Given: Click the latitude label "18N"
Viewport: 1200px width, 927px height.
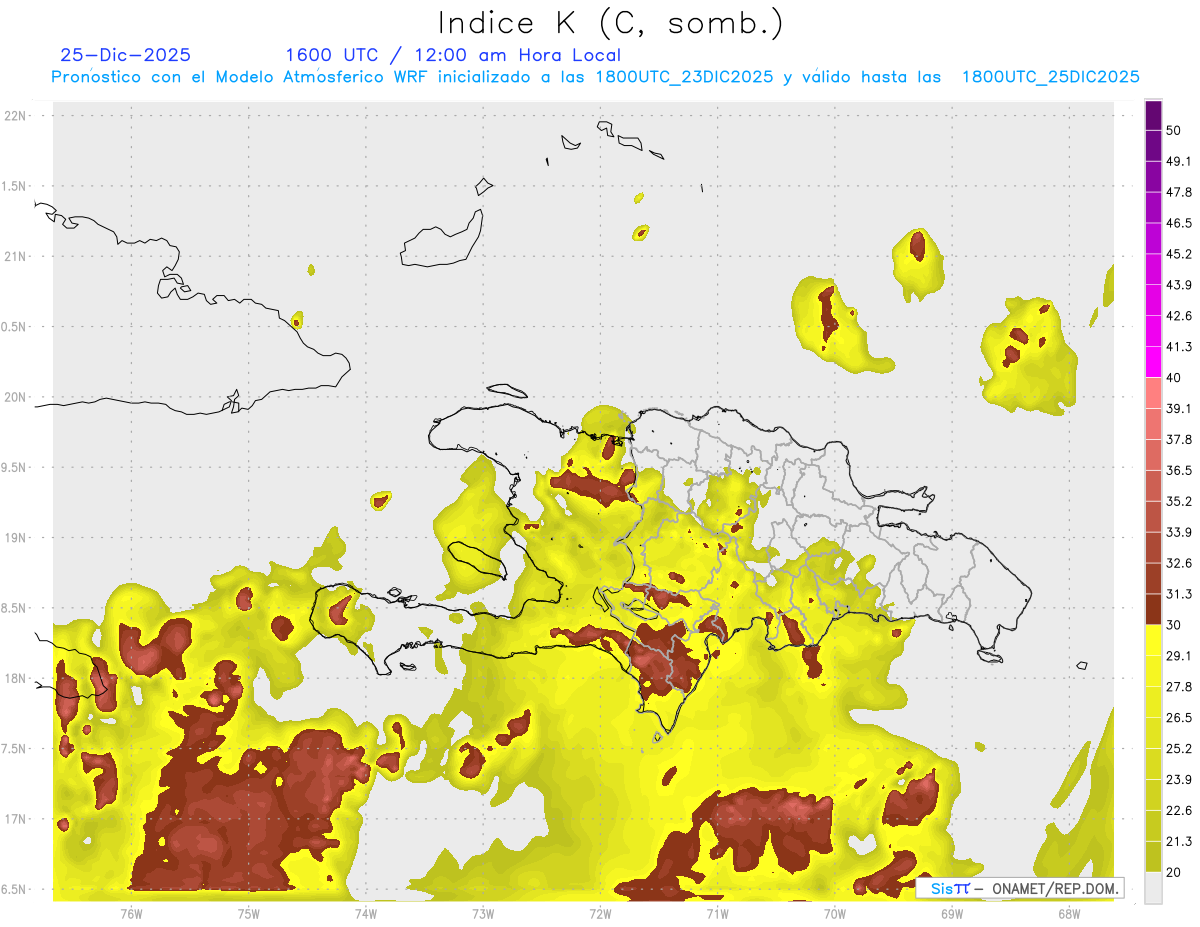Looking at the screenshot, I should (x=15, y=679).
